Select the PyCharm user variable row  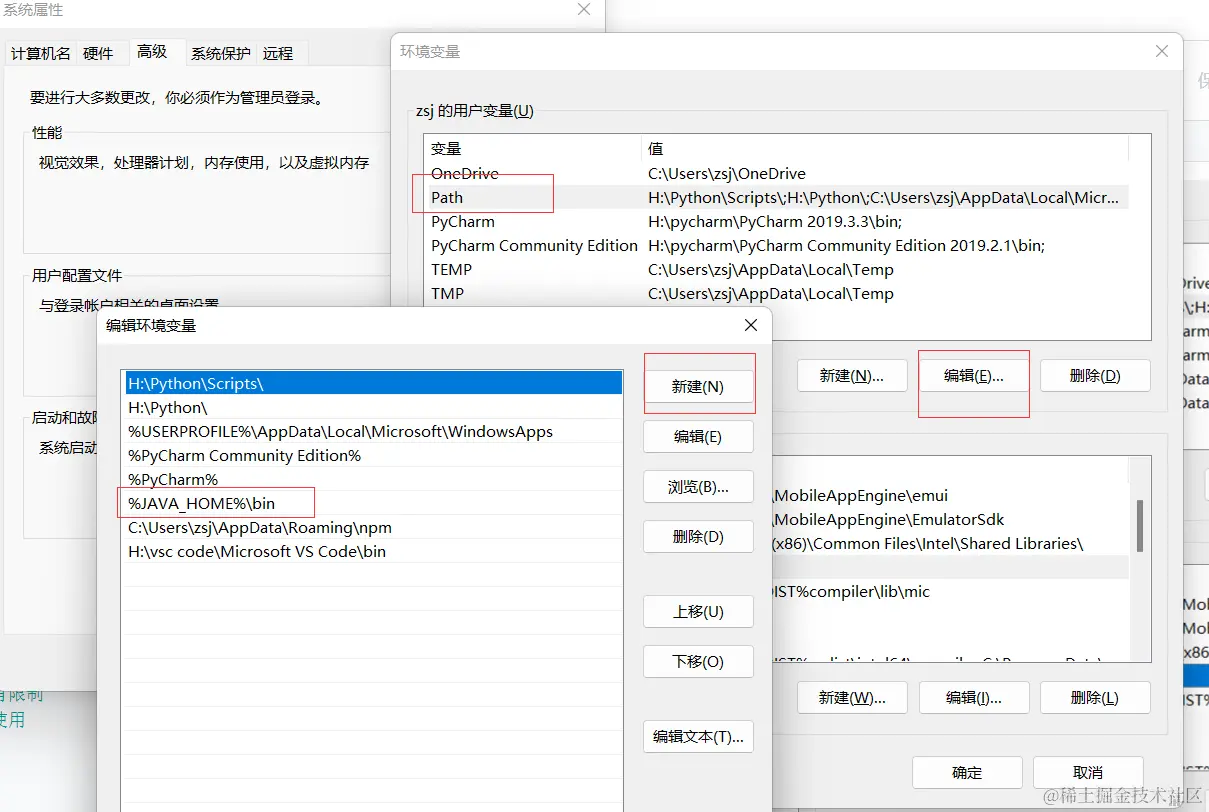(x=776, y=221)
